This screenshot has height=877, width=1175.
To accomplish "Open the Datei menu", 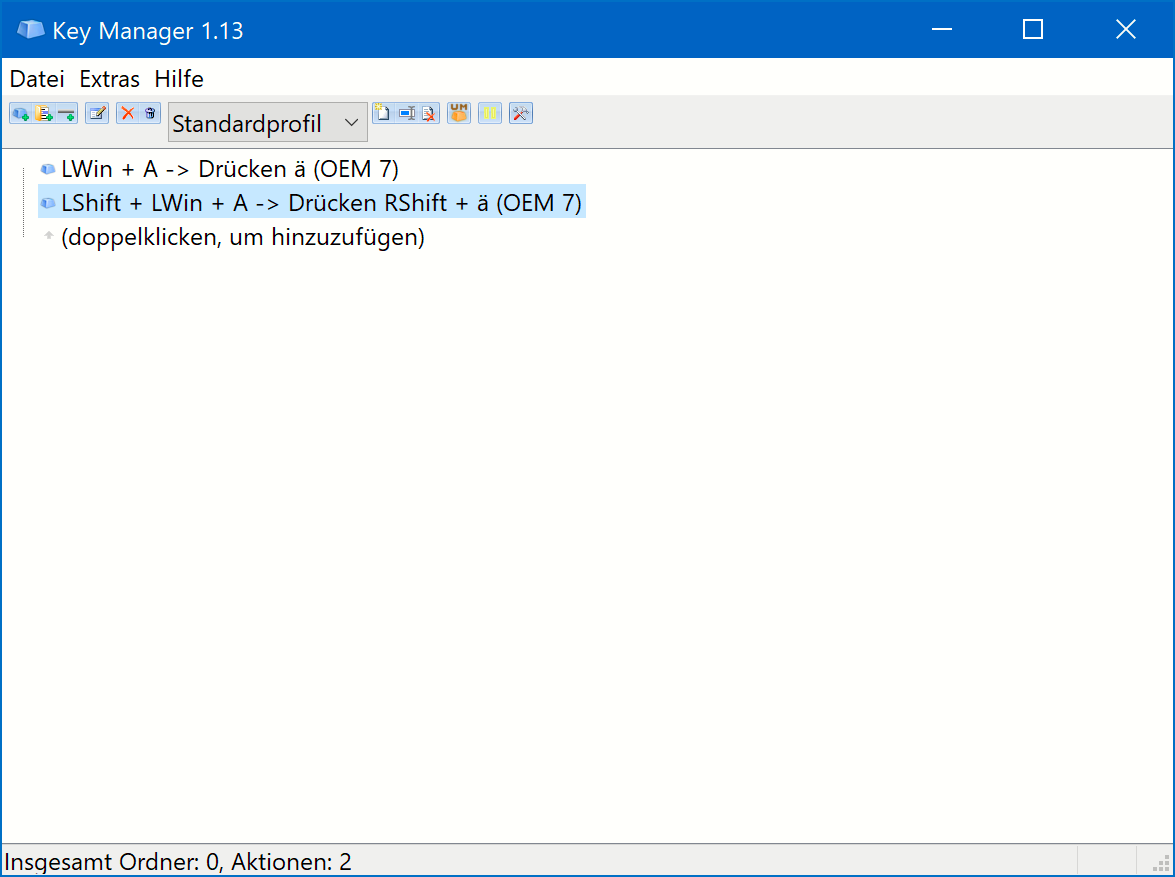I will click(37, 79).
